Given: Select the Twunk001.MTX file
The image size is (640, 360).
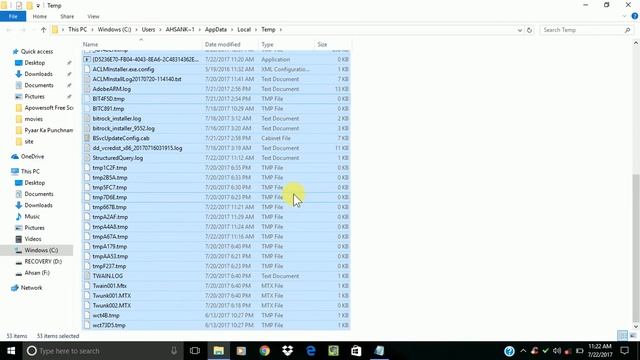Looking at the screenshot, I should point(111,296).
